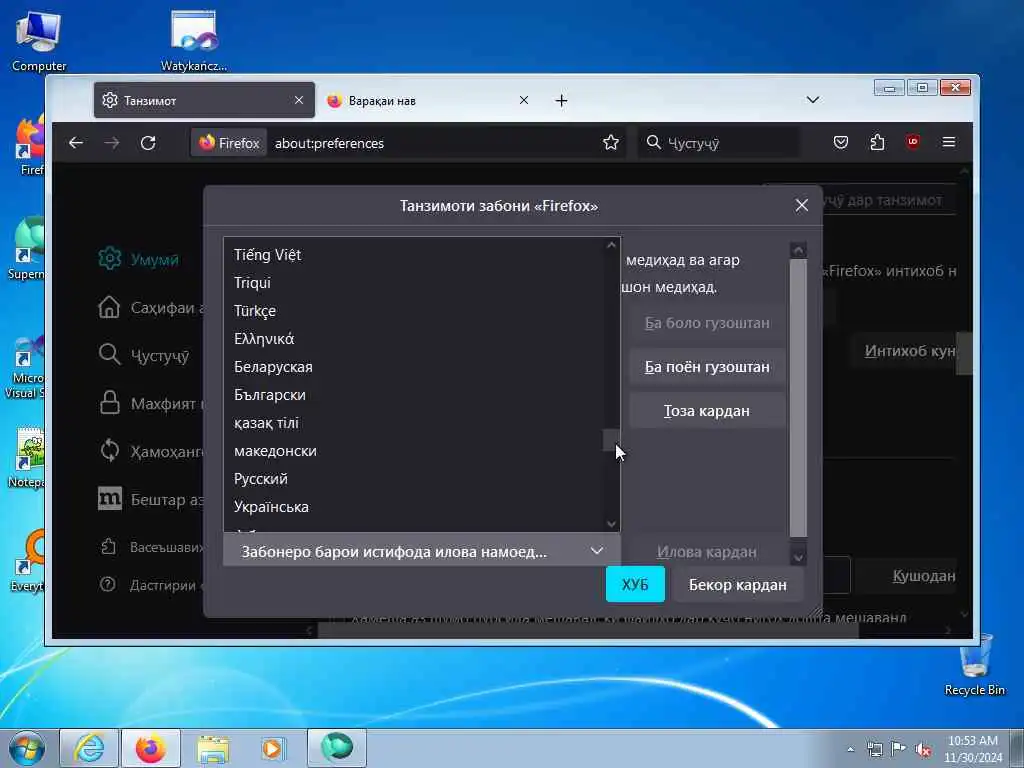Click the Firefox identity box in address bar
Image resolution: width=1024 pixels, height=768 pixels.
(x=229, y=142)
